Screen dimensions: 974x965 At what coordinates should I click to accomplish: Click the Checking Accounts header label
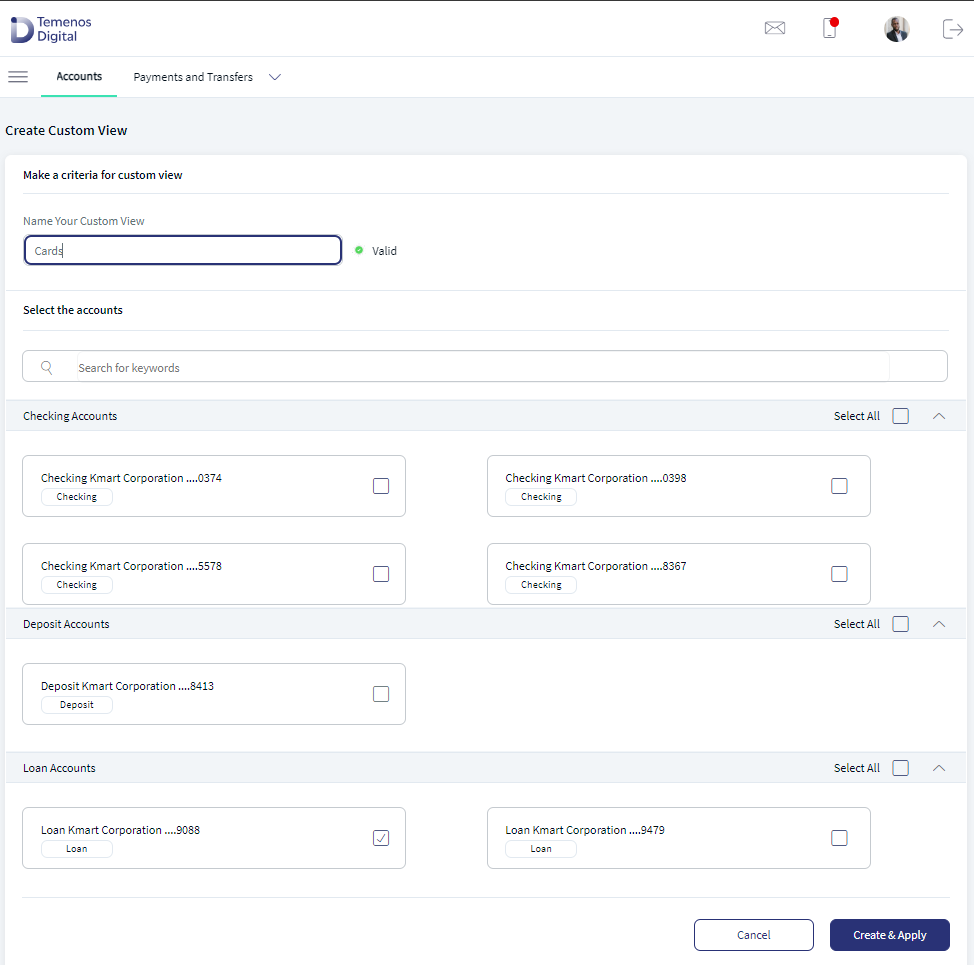[70, 416]
